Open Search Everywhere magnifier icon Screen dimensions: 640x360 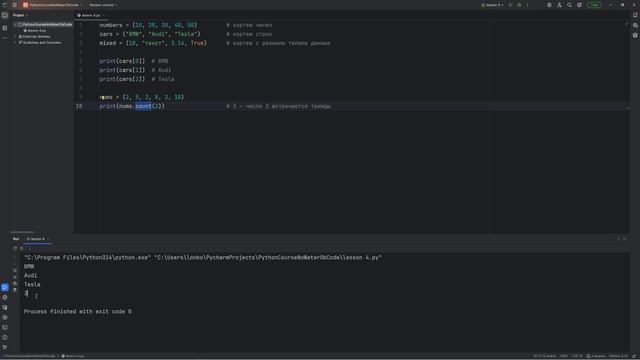(x=569, y=5)
